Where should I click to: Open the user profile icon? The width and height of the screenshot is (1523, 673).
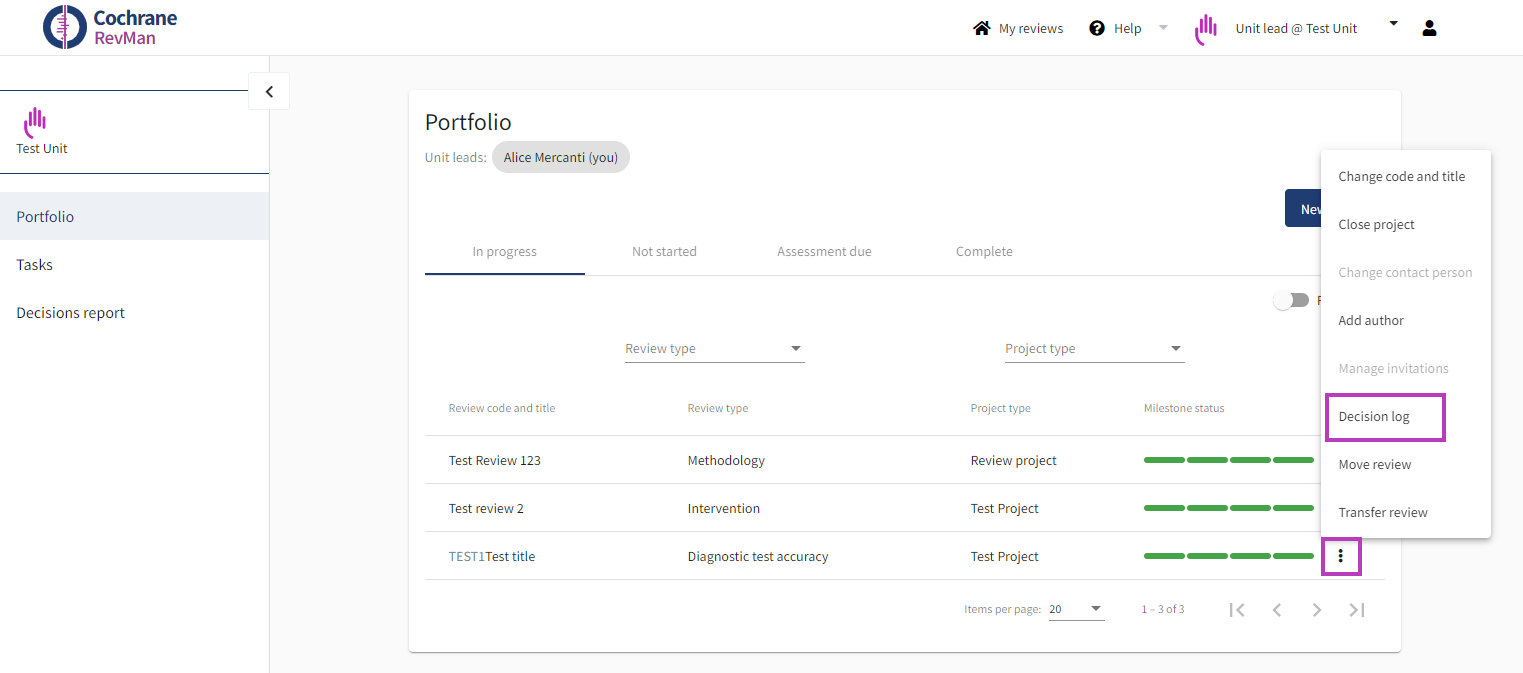click(x=1429, y=28)
